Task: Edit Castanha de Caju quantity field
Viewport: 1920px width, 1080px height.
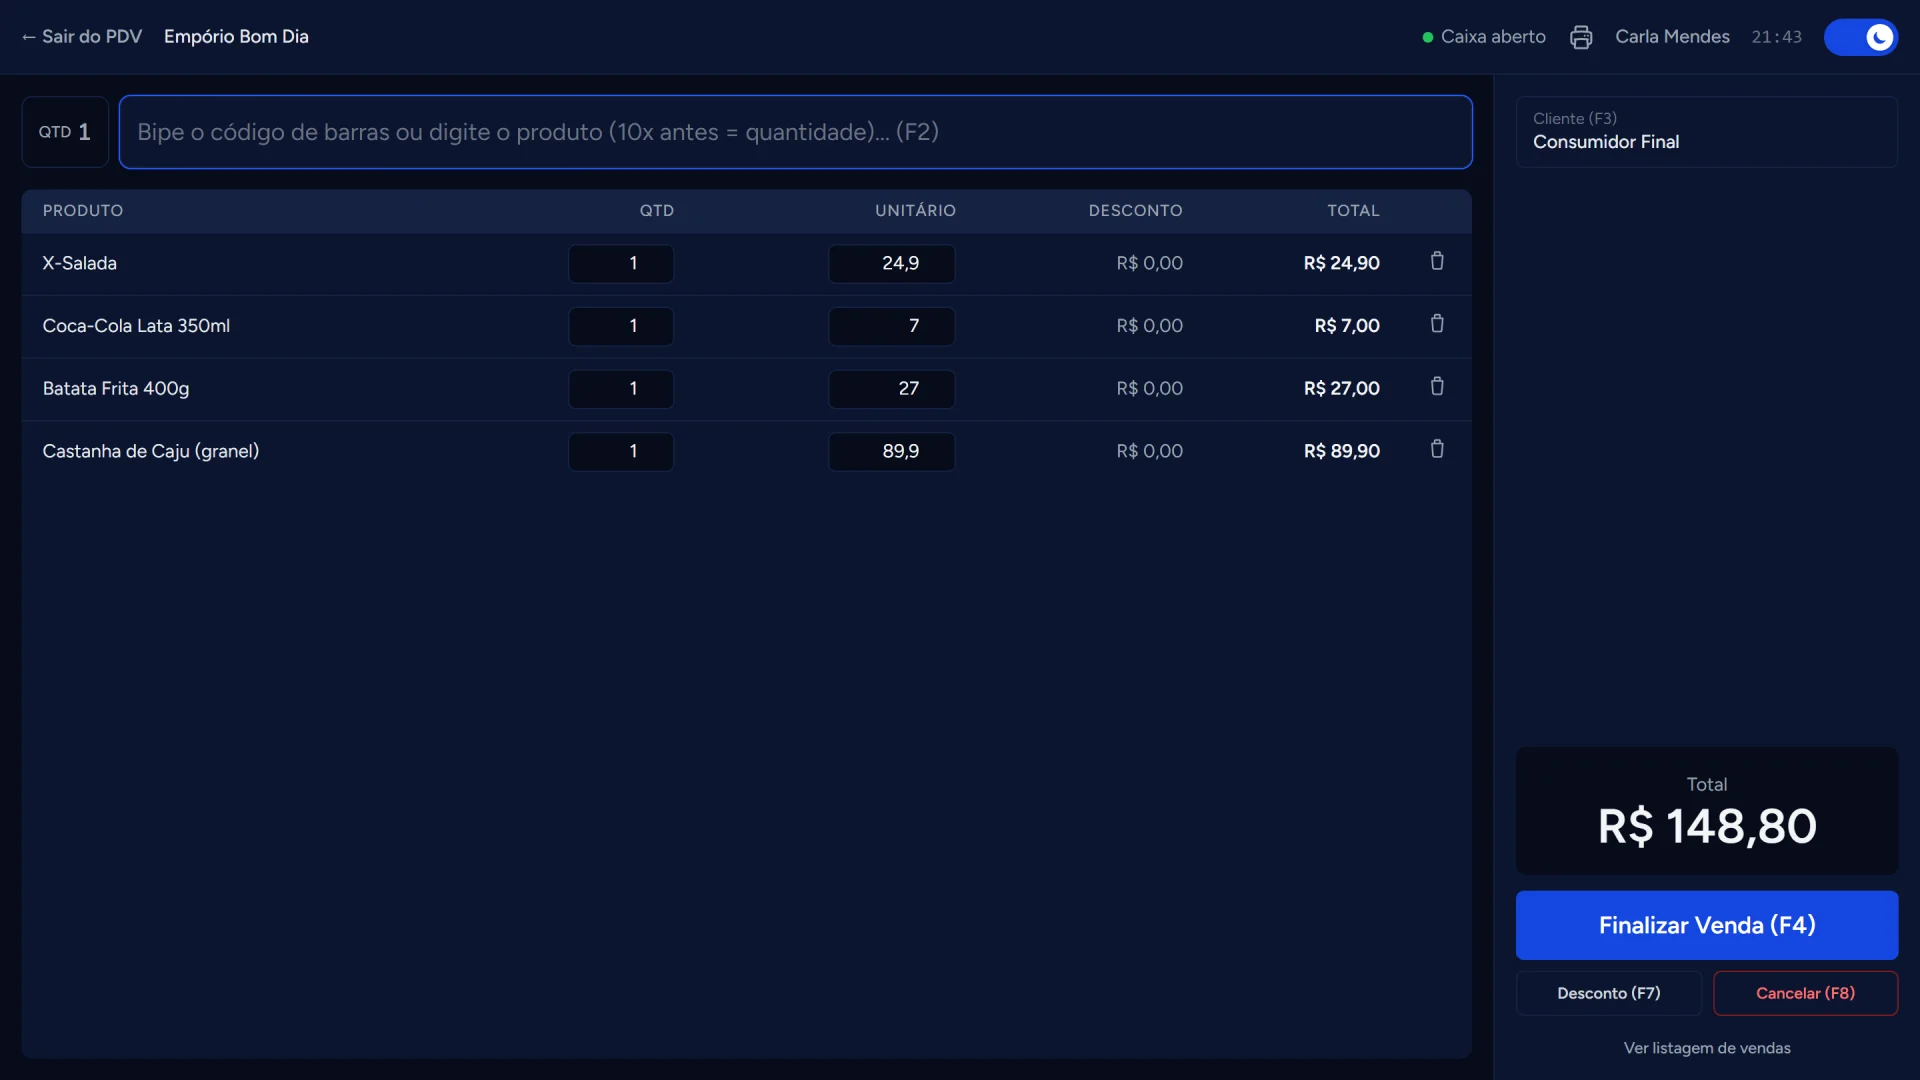Action: pos(621,451)
